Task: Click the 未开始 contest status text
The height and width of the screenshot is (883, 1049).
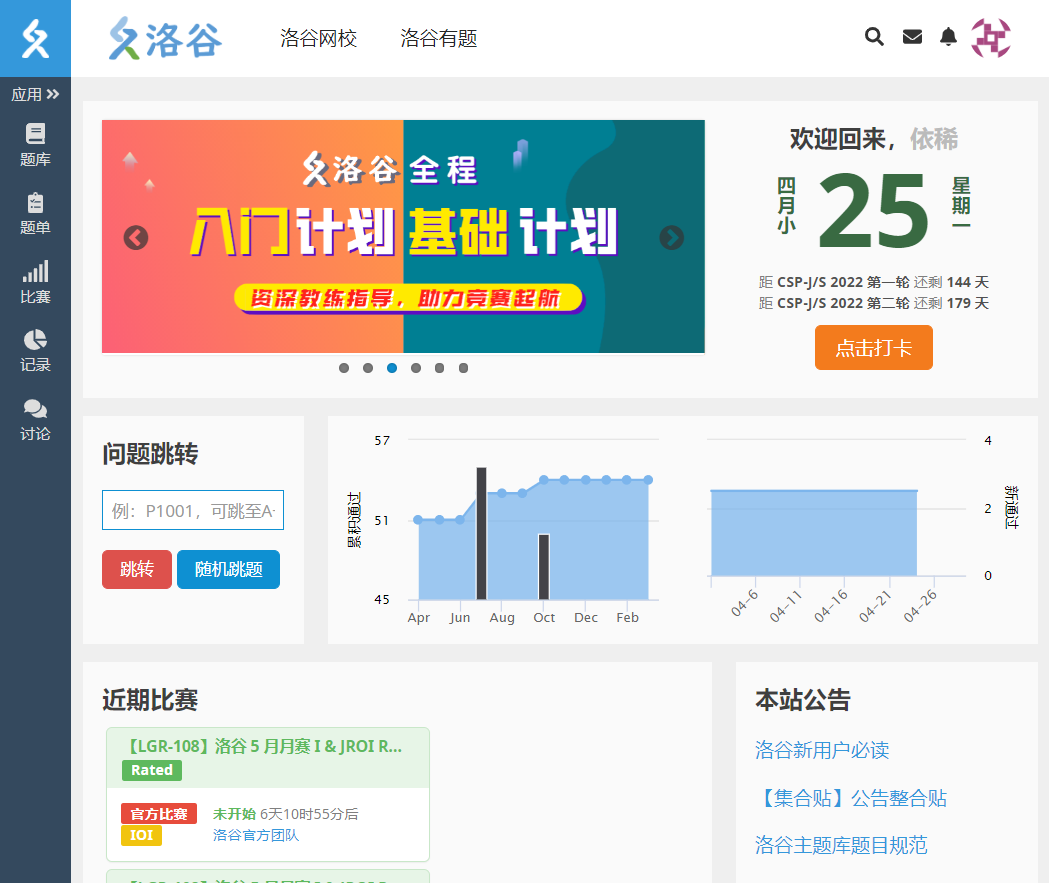Action: click(234, 814)
